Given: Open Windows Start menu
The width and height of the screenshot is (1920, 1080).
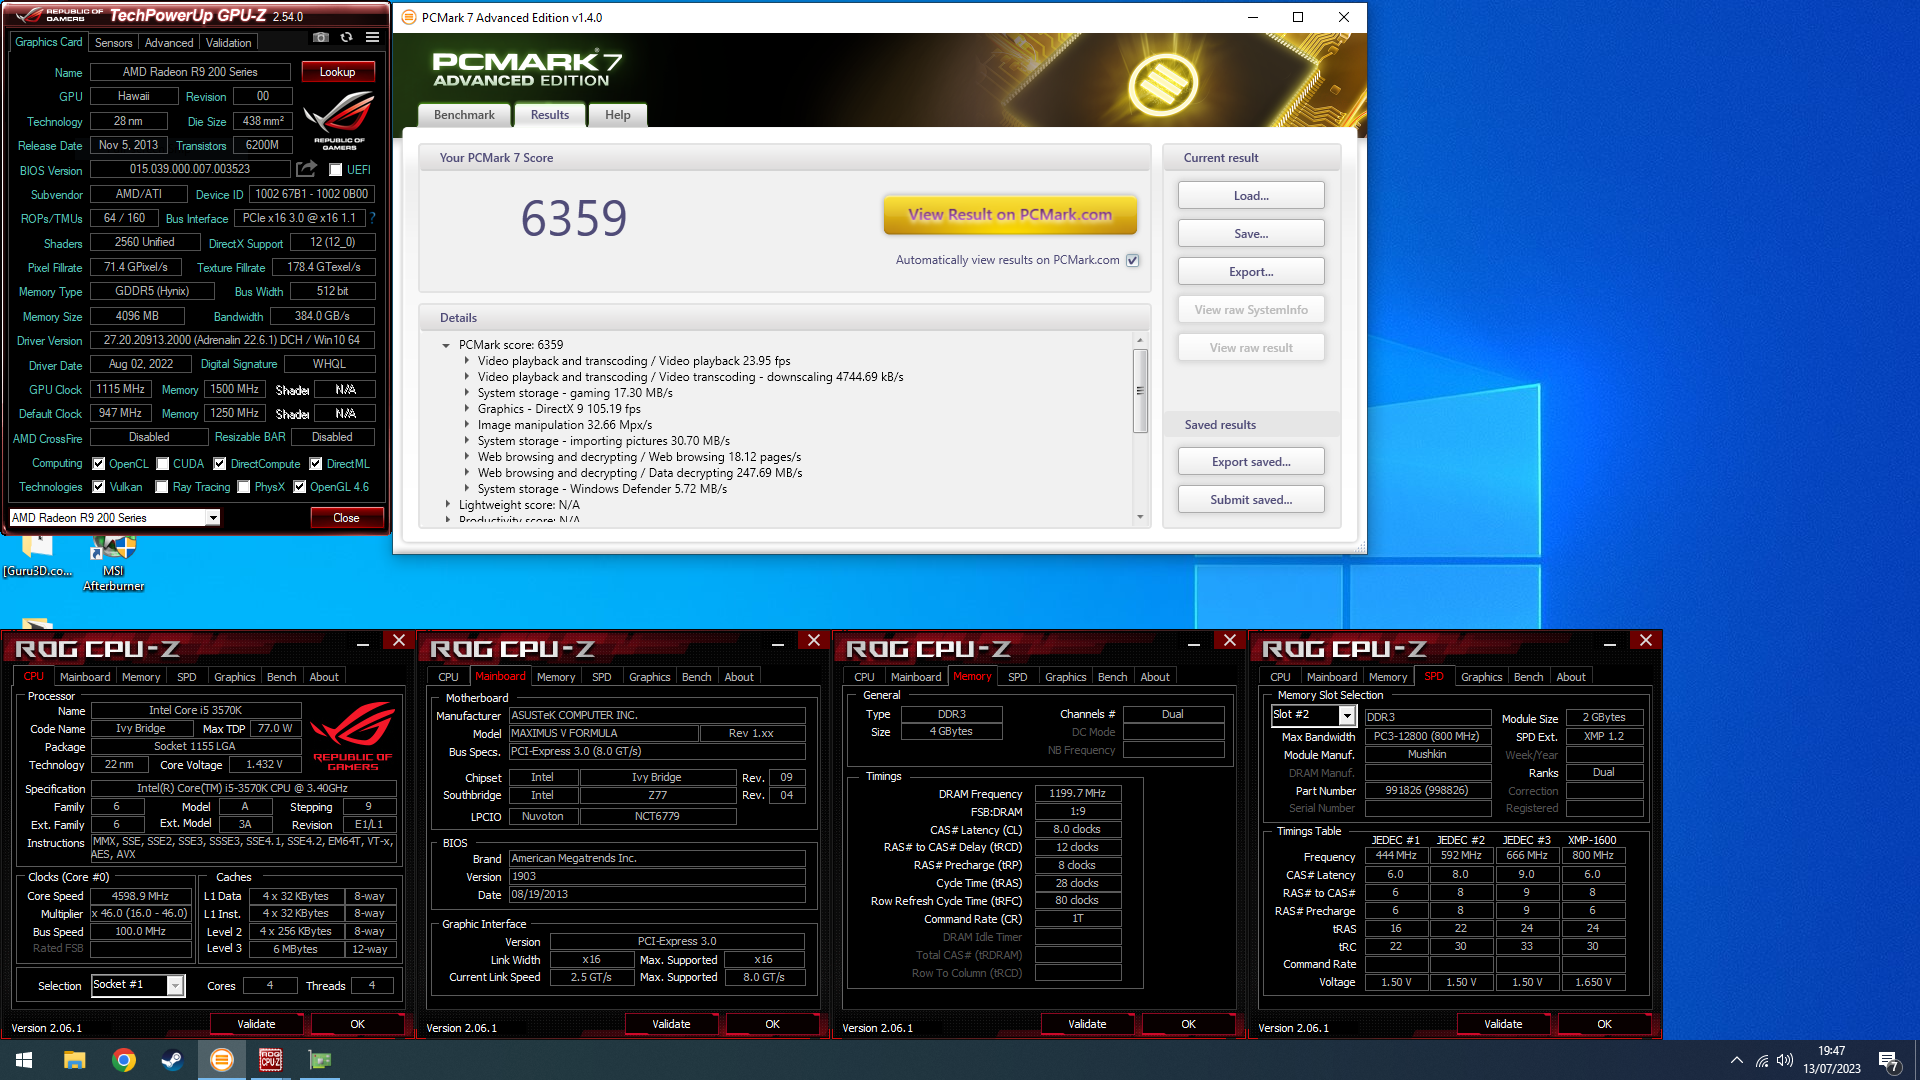Looking at the screenshot, I should click(24, 1060).
